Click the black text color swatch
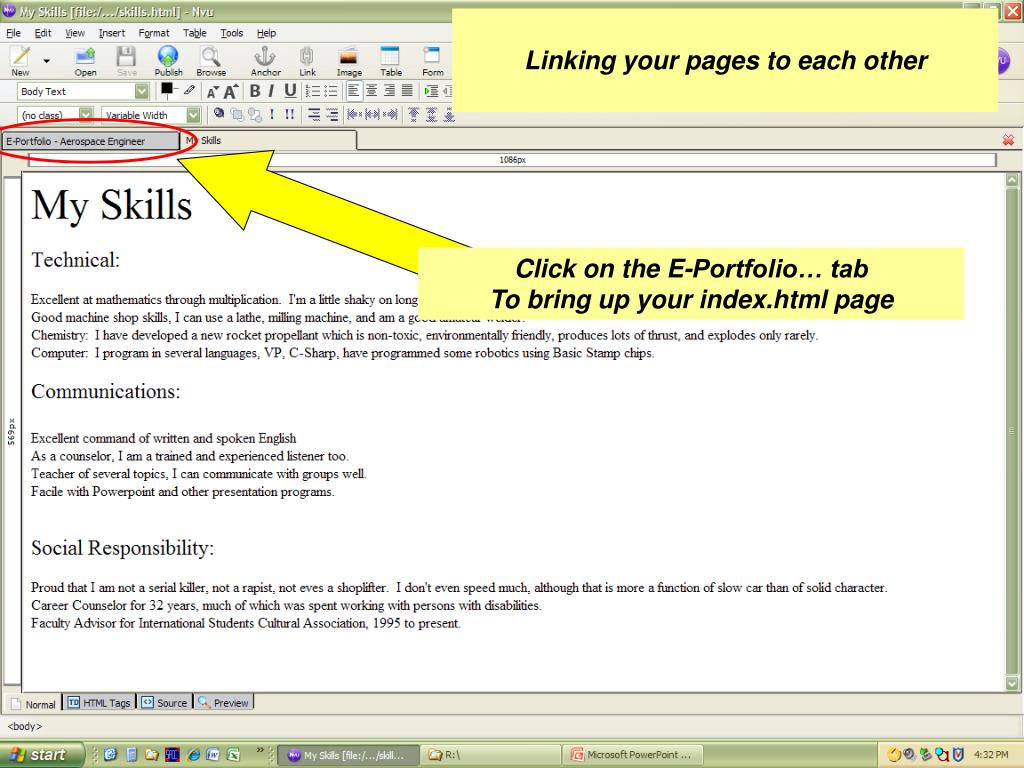1024x768 pixels. (167, 89)
